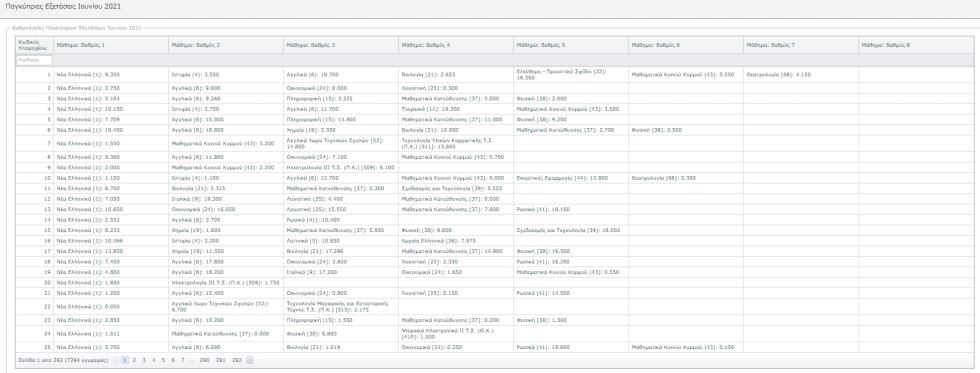Sort by Μάθημα: Βαθμός 7 column header
The height and width of the screenshot is (373, 980).
[801, 45]
